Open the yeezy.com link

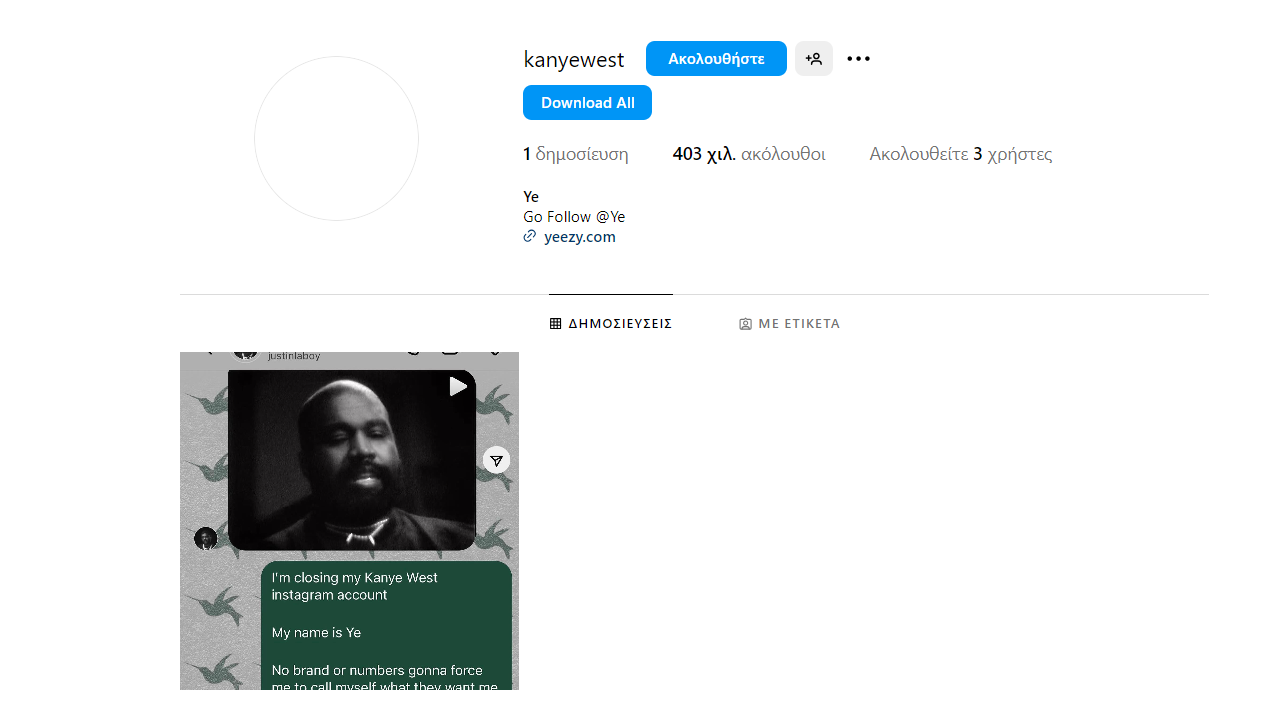(x=579, y=237)
